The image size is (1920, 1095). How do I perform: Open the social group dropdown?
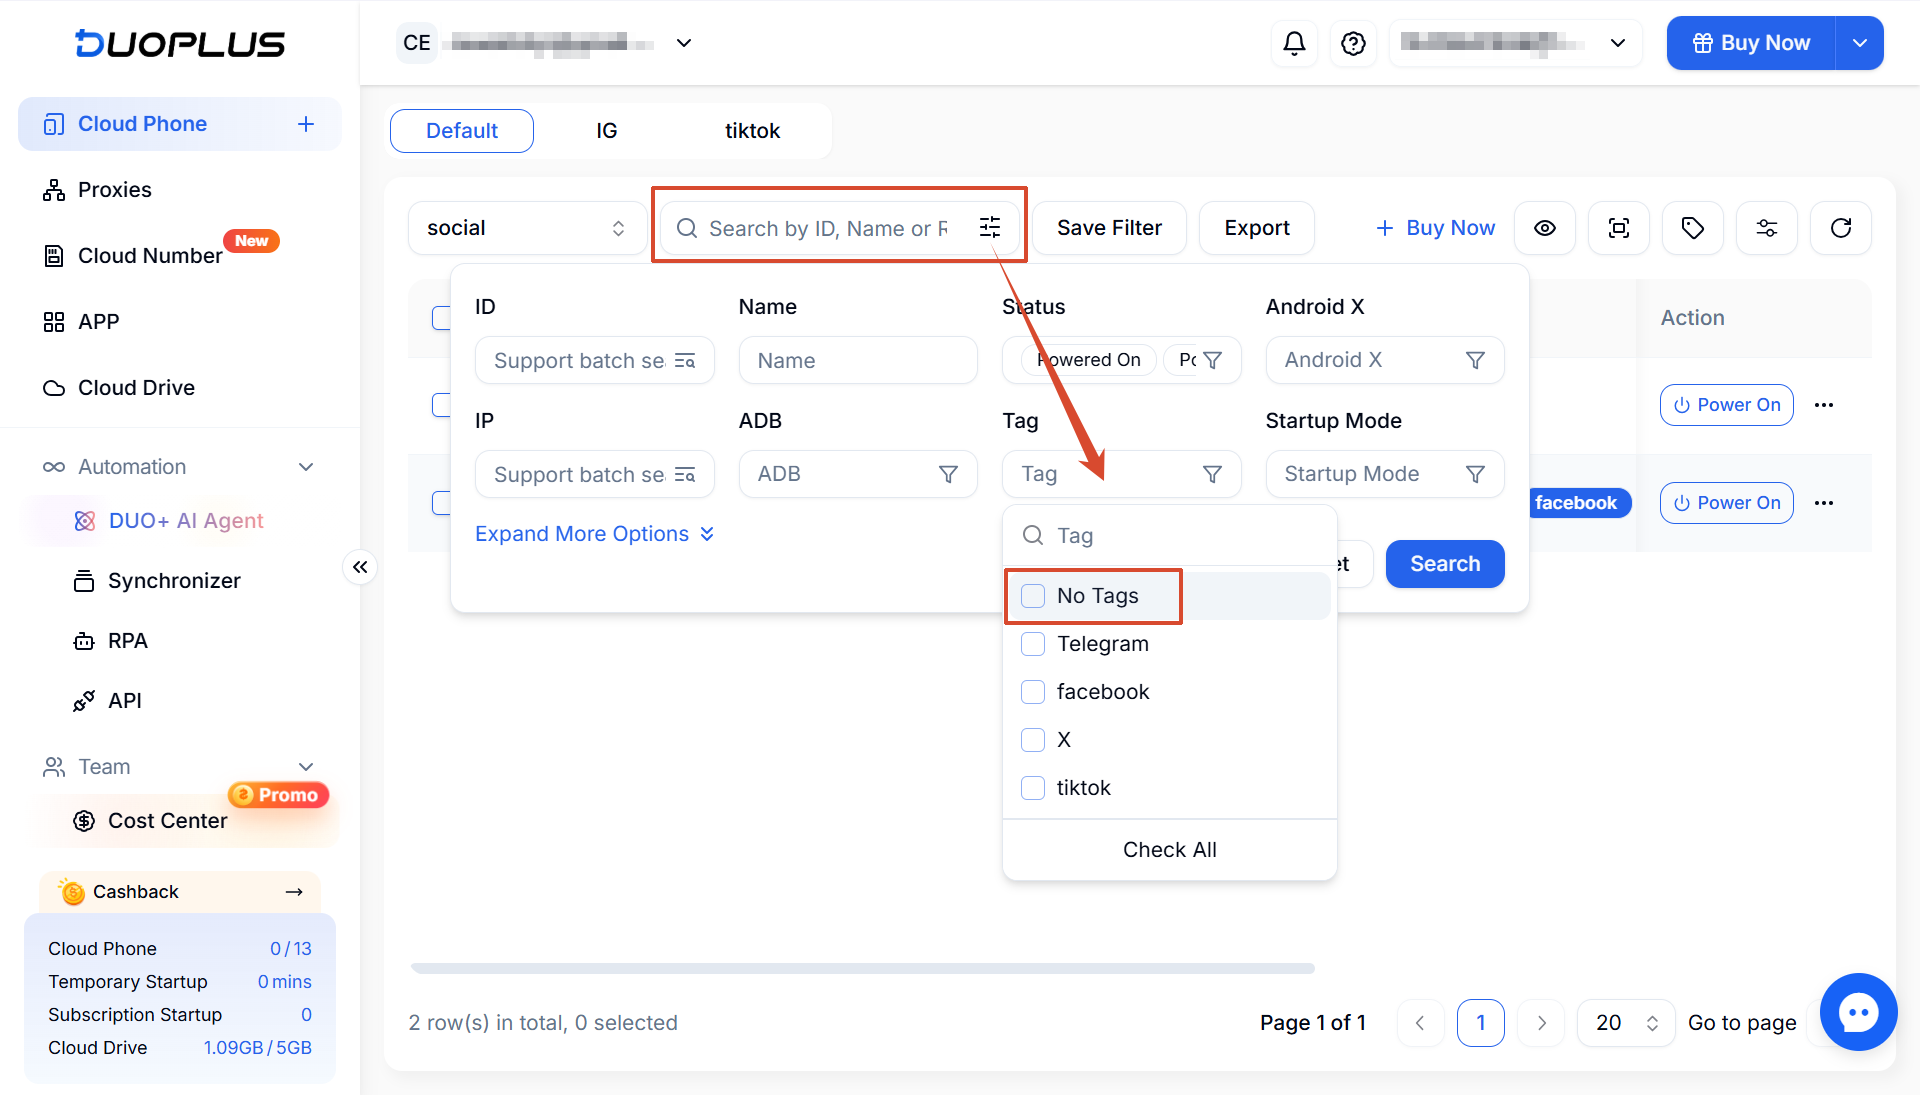click(527, 228)
